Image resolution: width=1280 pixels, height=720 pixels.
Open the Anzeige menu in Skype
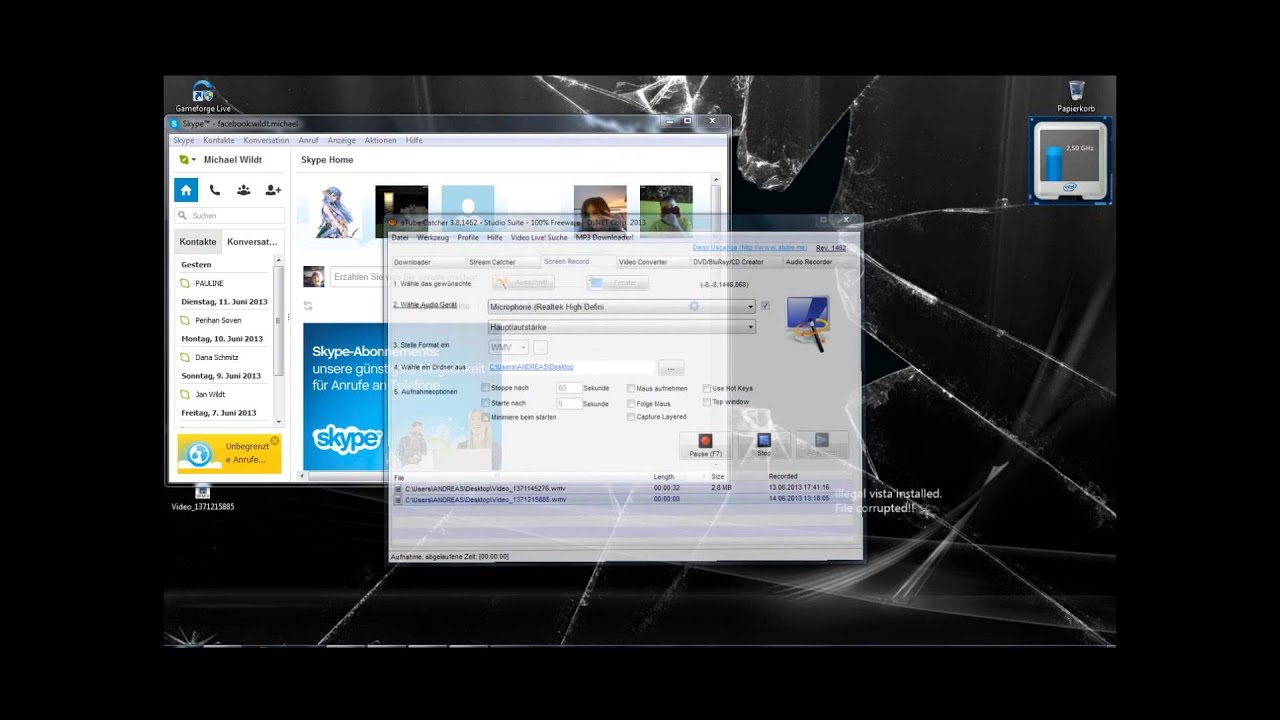[341, 141]
